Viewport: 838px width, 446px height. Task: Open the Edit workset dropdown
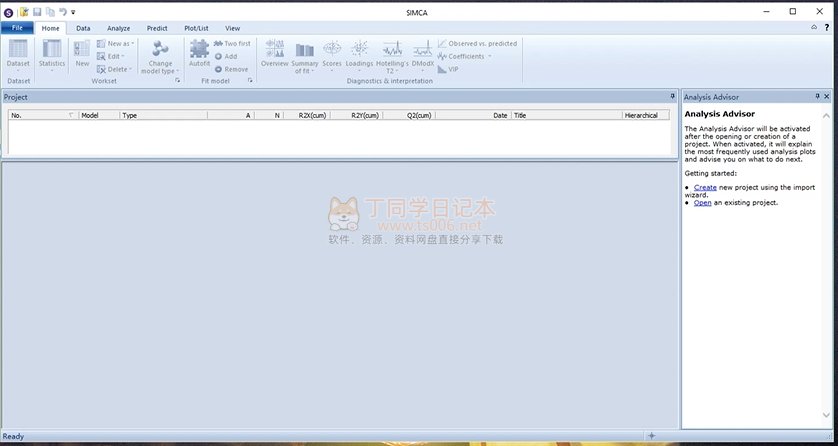pyautogui.click(x=111, y=57)
